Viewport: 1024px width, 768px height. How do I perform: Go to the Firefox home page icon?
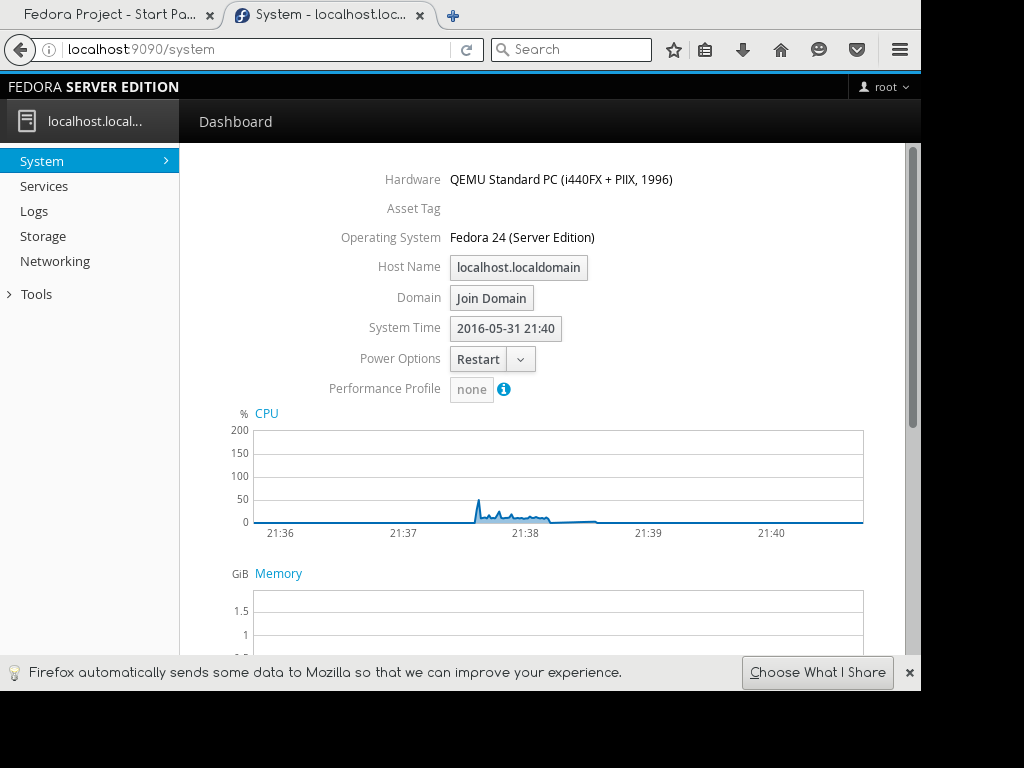pos(781,50)
